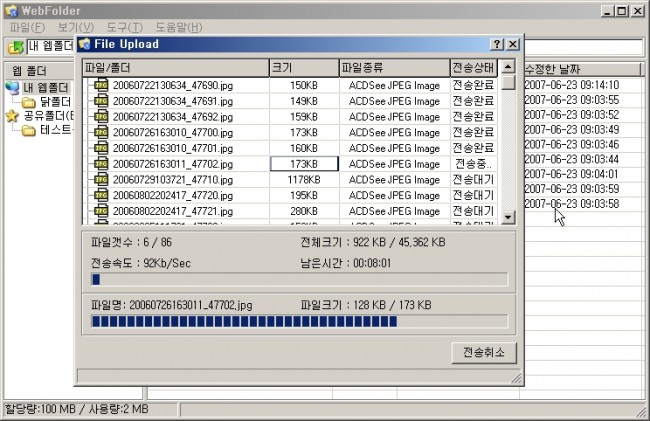The width and height of the screenshot is (650, 421).
Task: Open the 도움말(H) menu
Action: coord(178,27)
